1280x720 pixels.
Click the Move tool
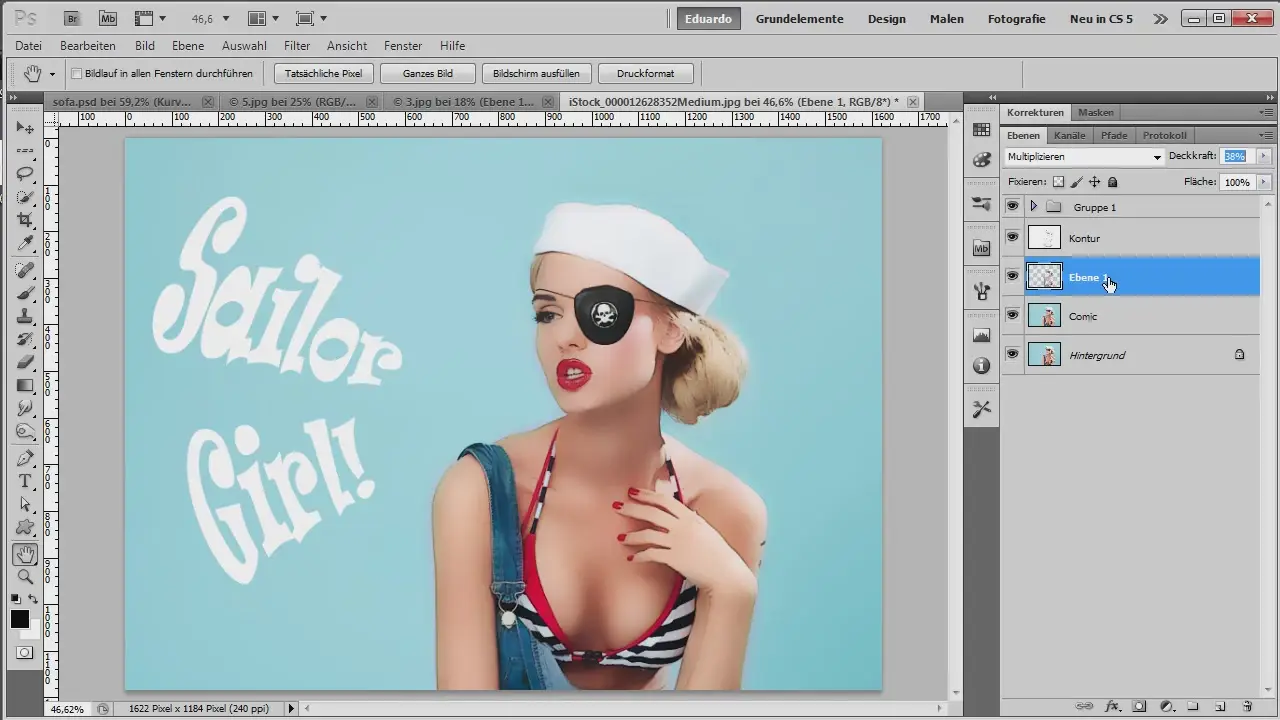tap(25, 128)
